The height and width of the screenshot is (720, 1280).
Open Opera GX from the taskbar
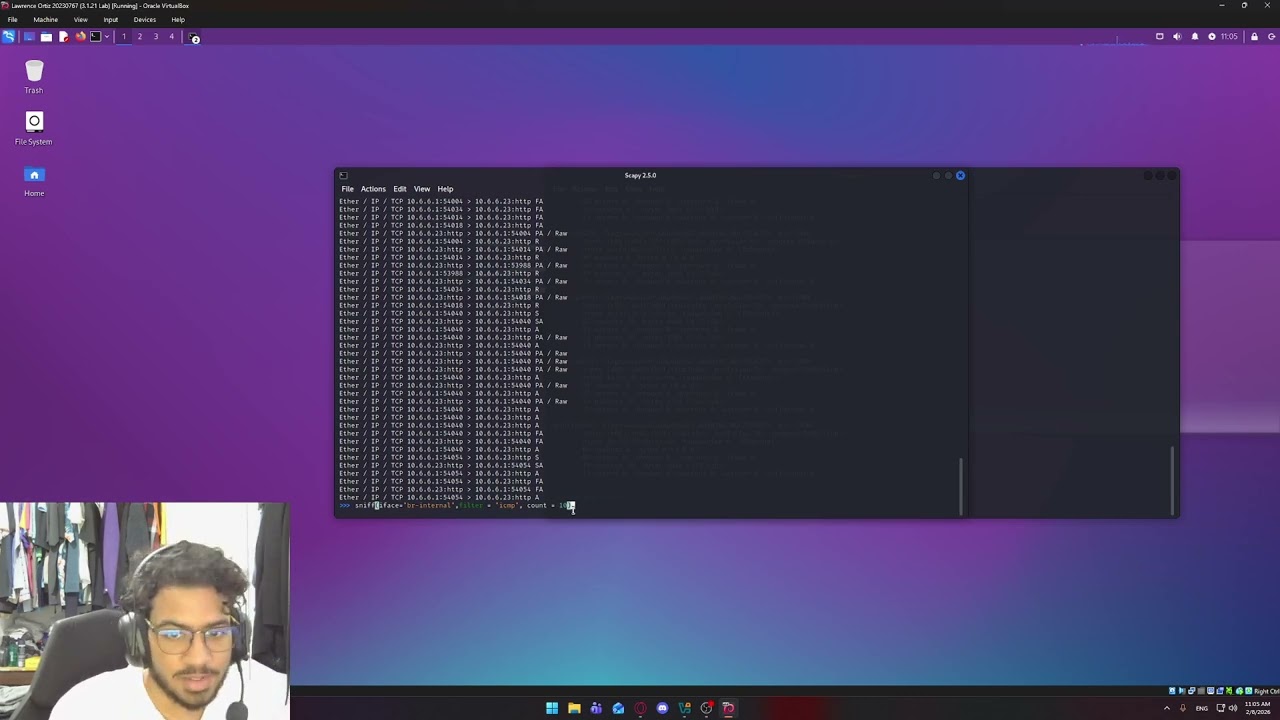point(640,708)
